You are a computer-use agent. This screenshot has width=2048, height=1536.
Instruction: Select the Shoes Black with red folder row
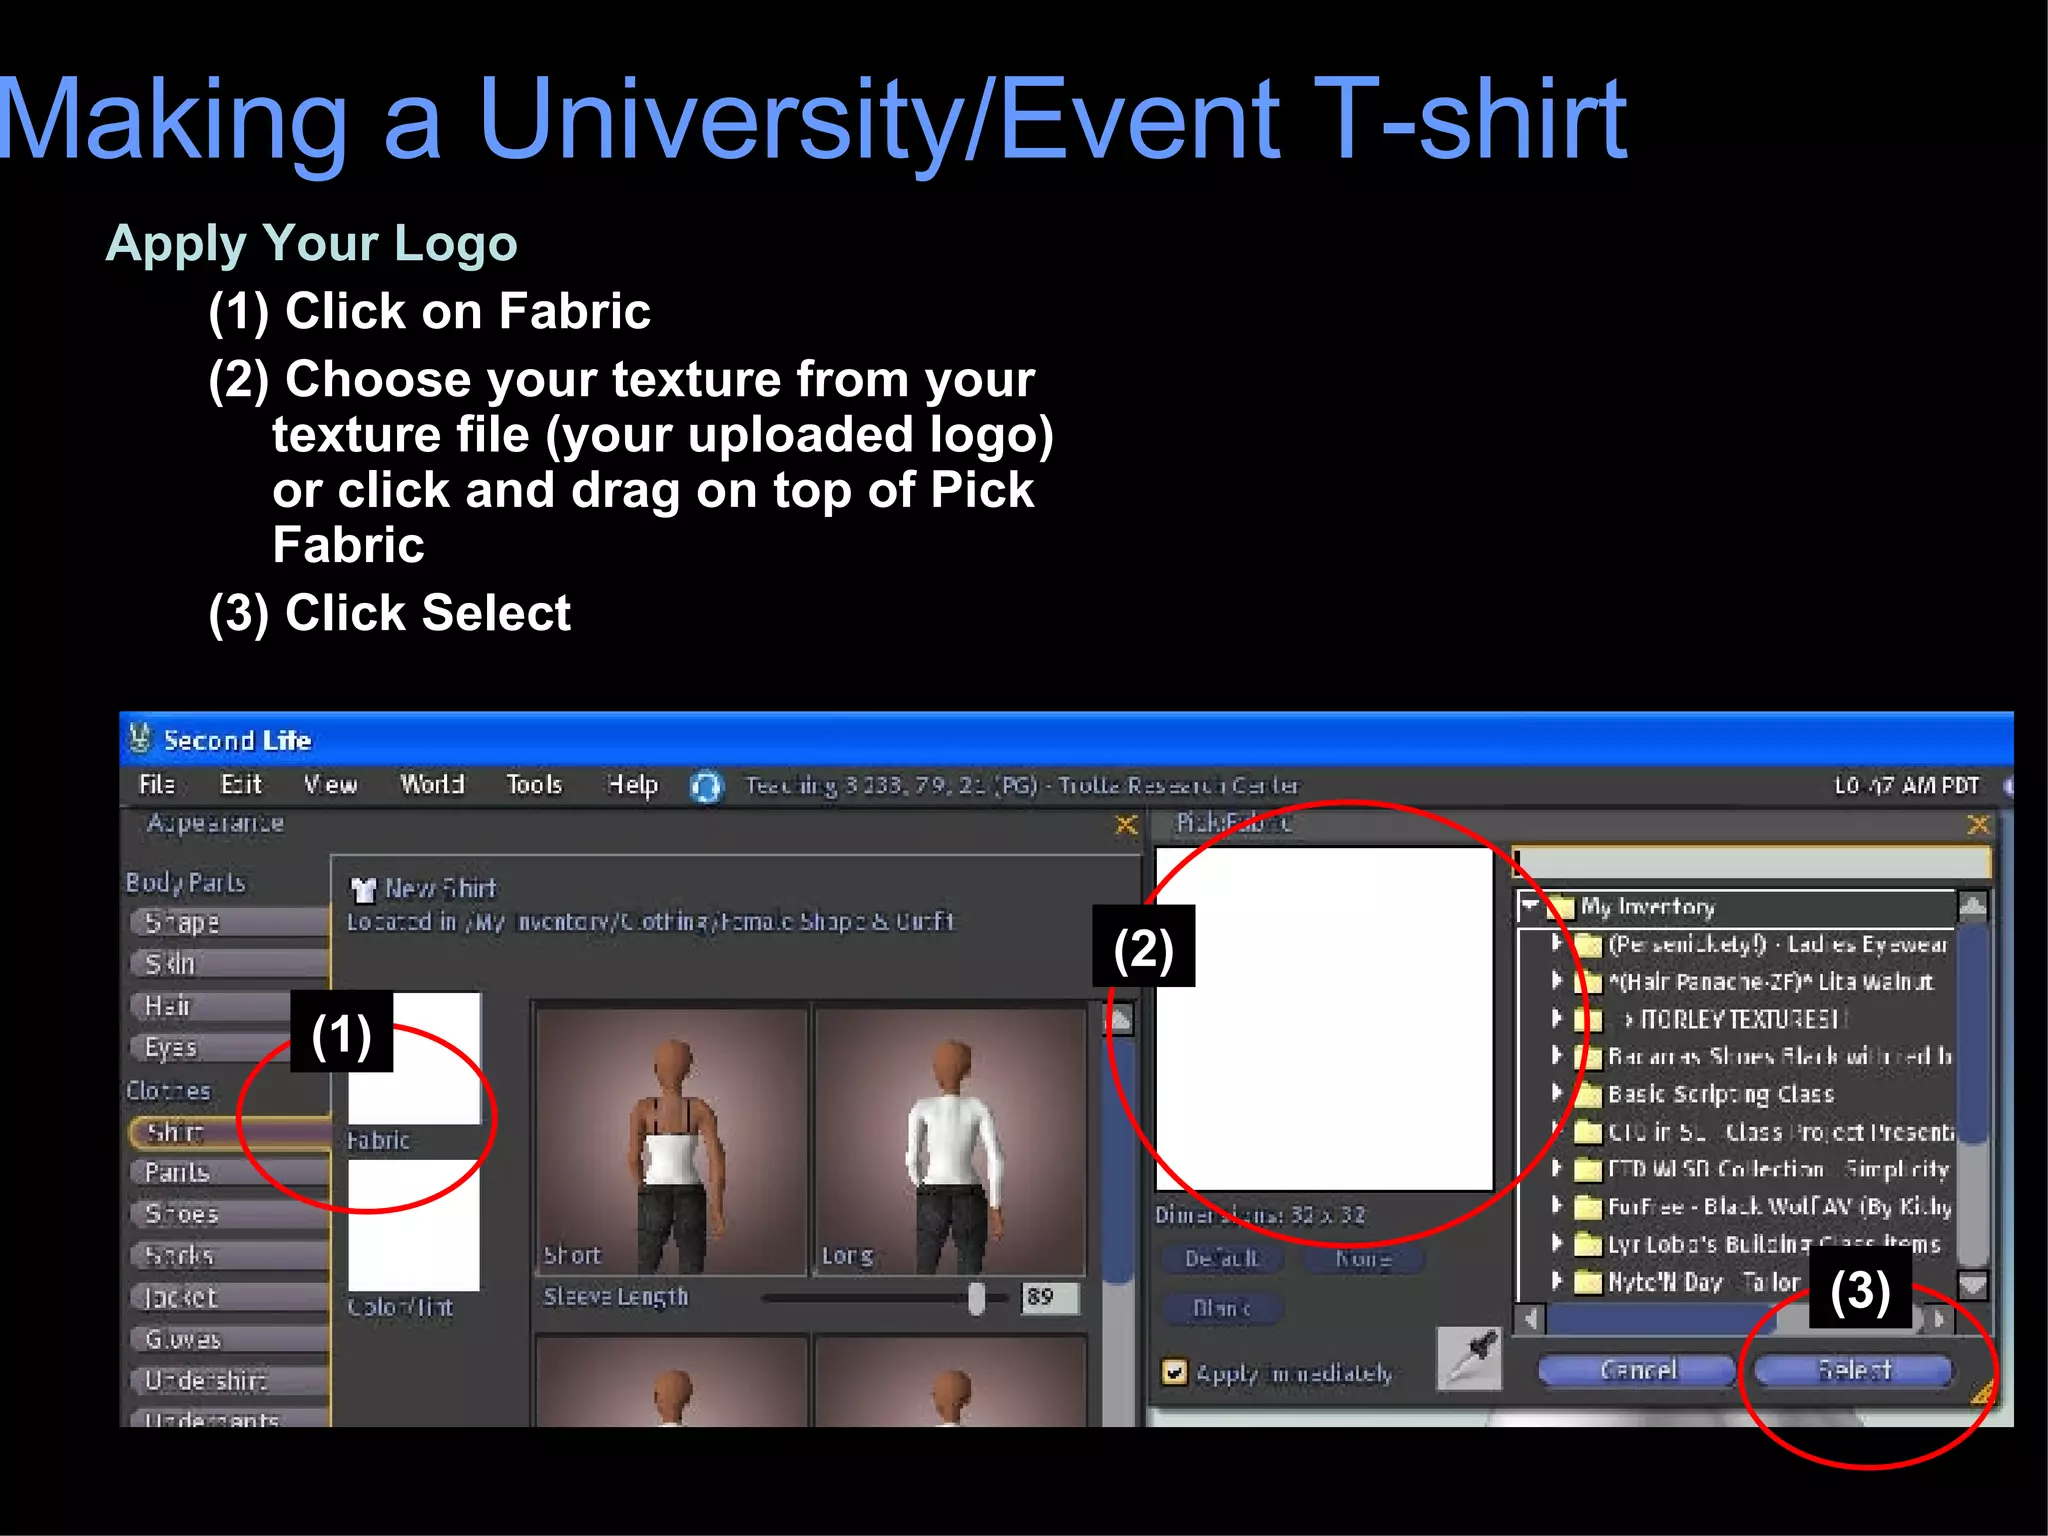[1751, 1056]
